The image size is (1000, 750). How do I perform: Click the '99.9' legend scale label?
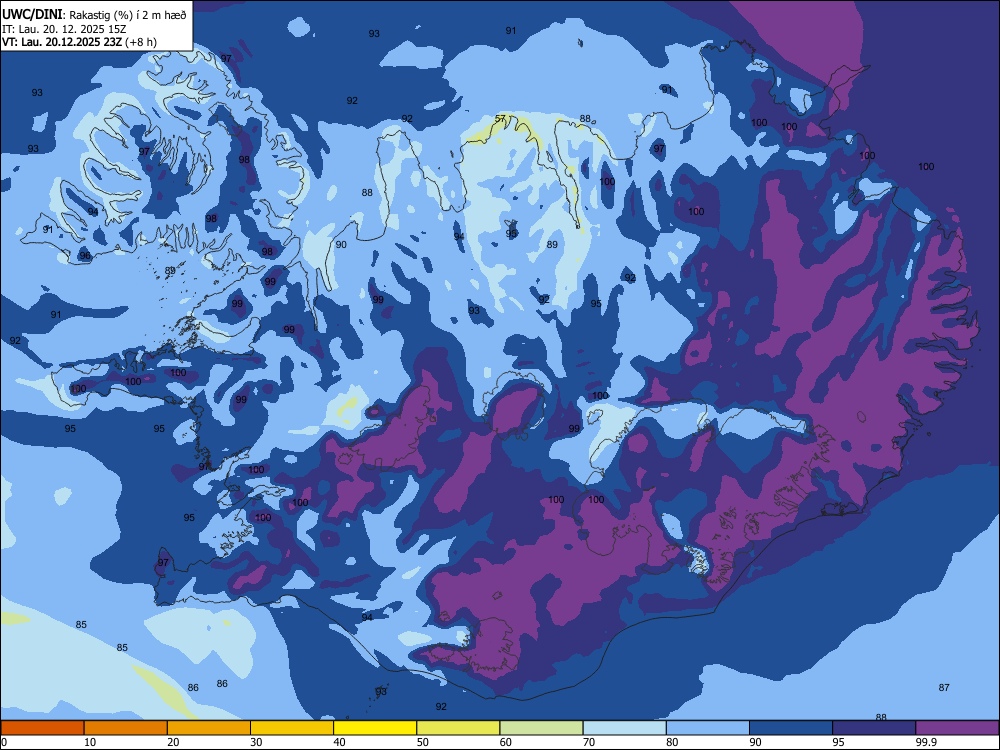pyautogui.click(x=926, y=742)
